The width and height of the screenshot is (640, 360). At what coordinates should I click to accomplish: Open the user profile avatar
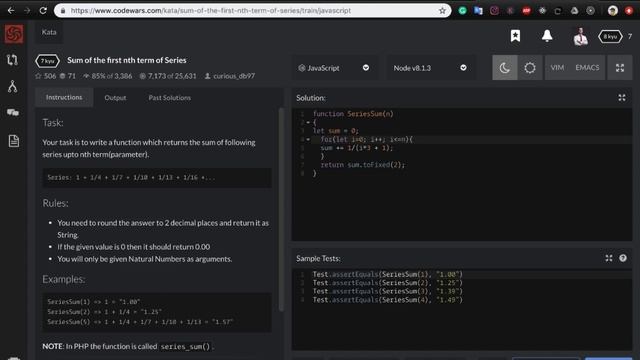click(580, 37)
